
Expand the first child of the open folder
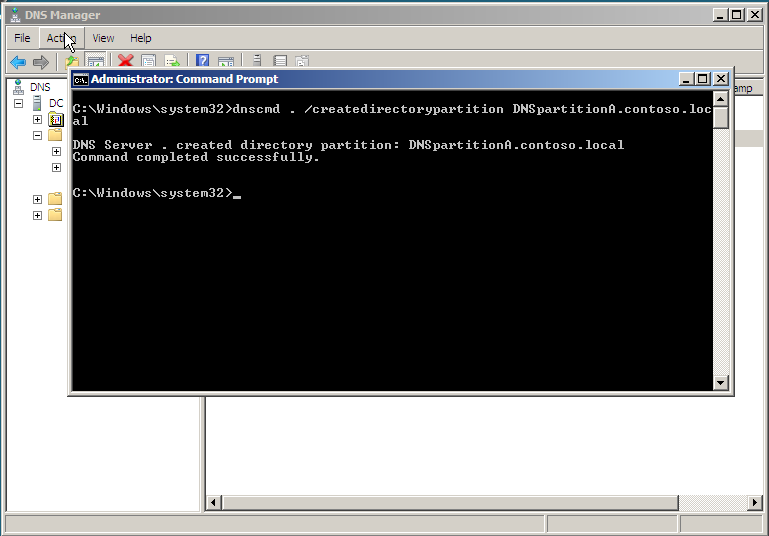coord(56,152)
